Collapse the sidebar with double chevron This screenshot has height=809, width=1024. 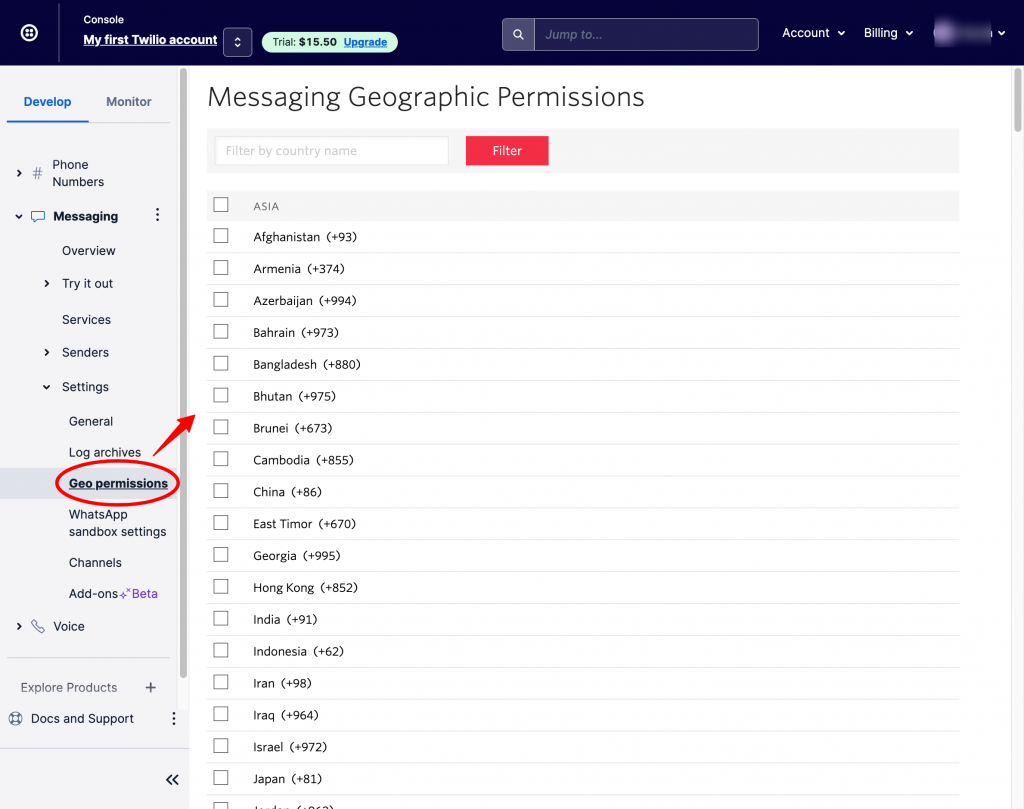click(172, 780)
